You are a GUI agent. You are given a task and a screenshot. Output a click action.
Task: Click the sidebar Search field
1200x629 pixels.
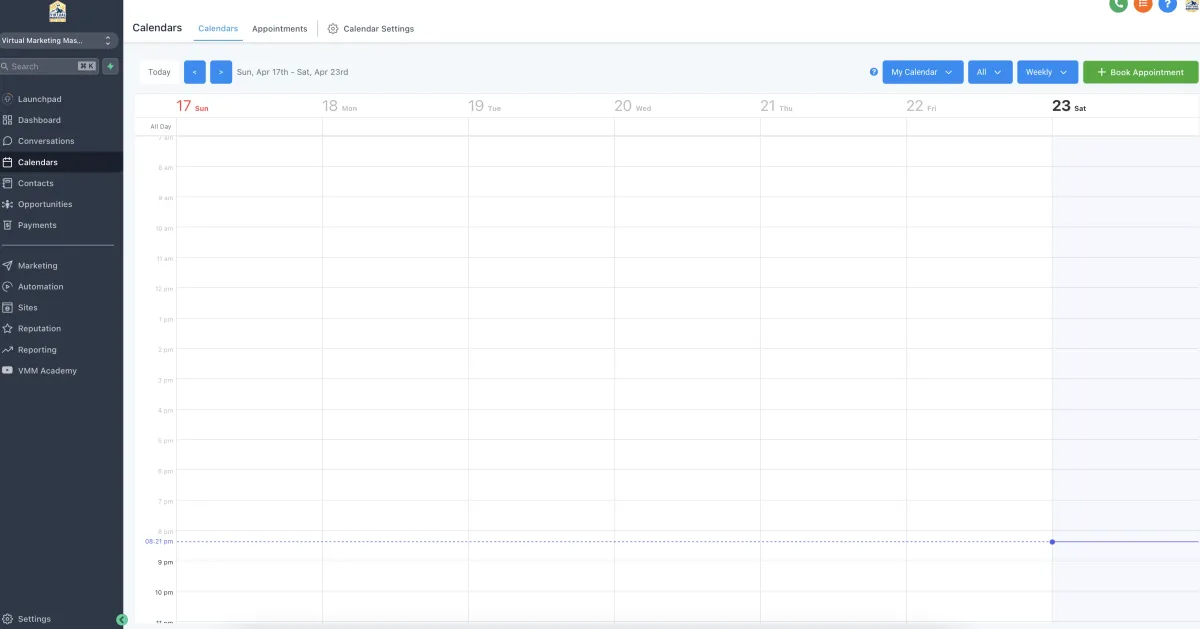pyautogui.click(x=50, y=66)
